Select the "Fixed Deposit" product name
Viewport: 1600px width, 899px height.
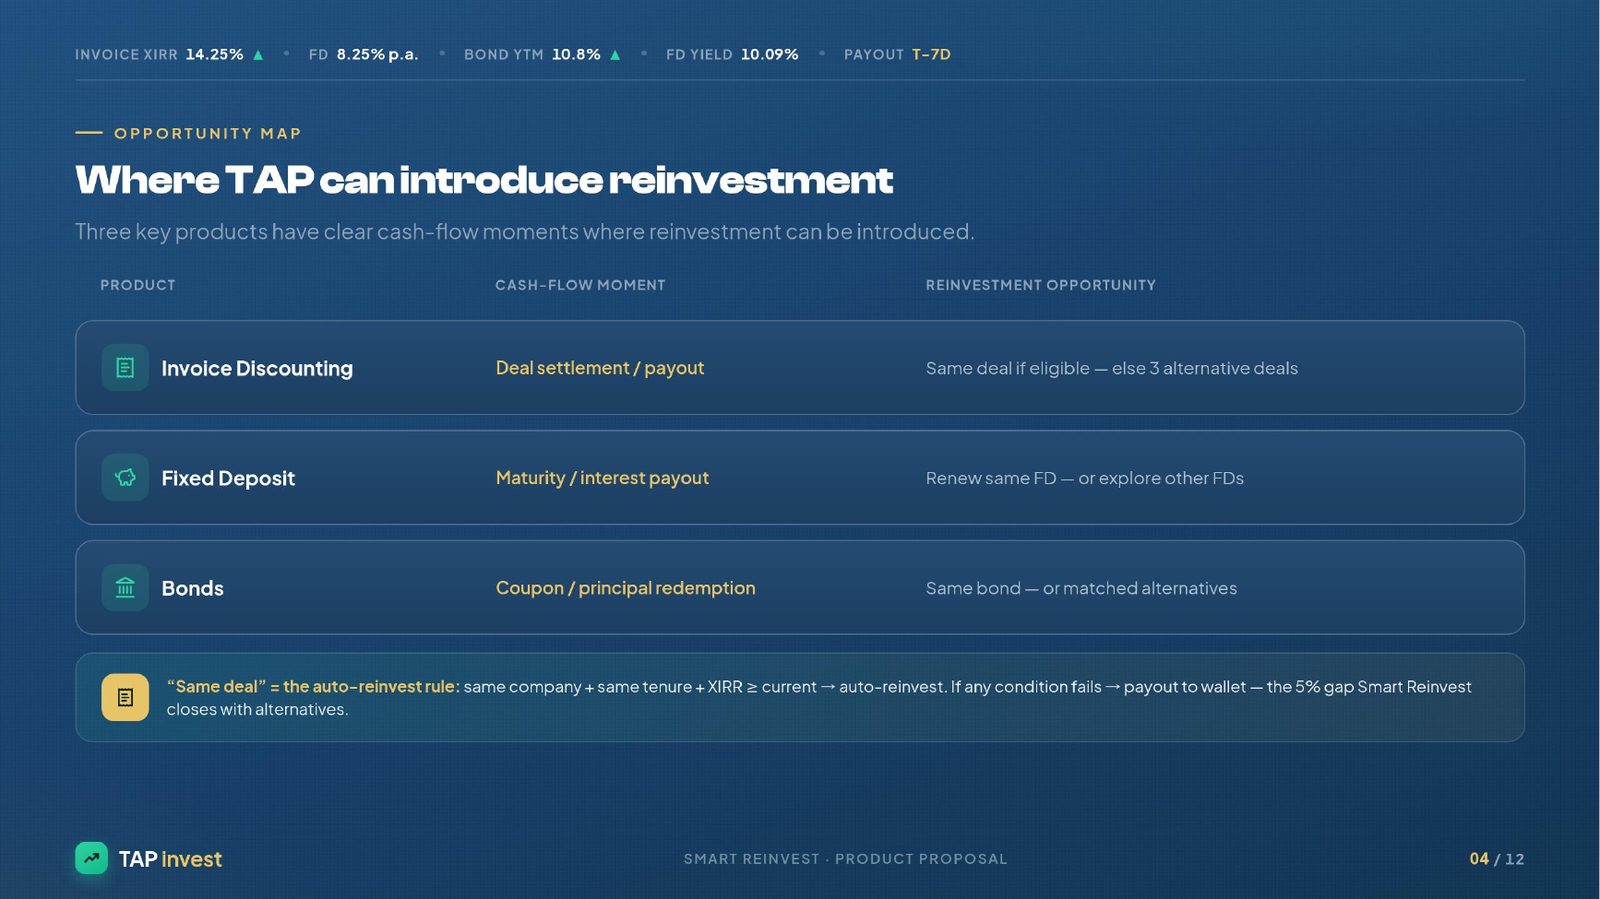228,478
